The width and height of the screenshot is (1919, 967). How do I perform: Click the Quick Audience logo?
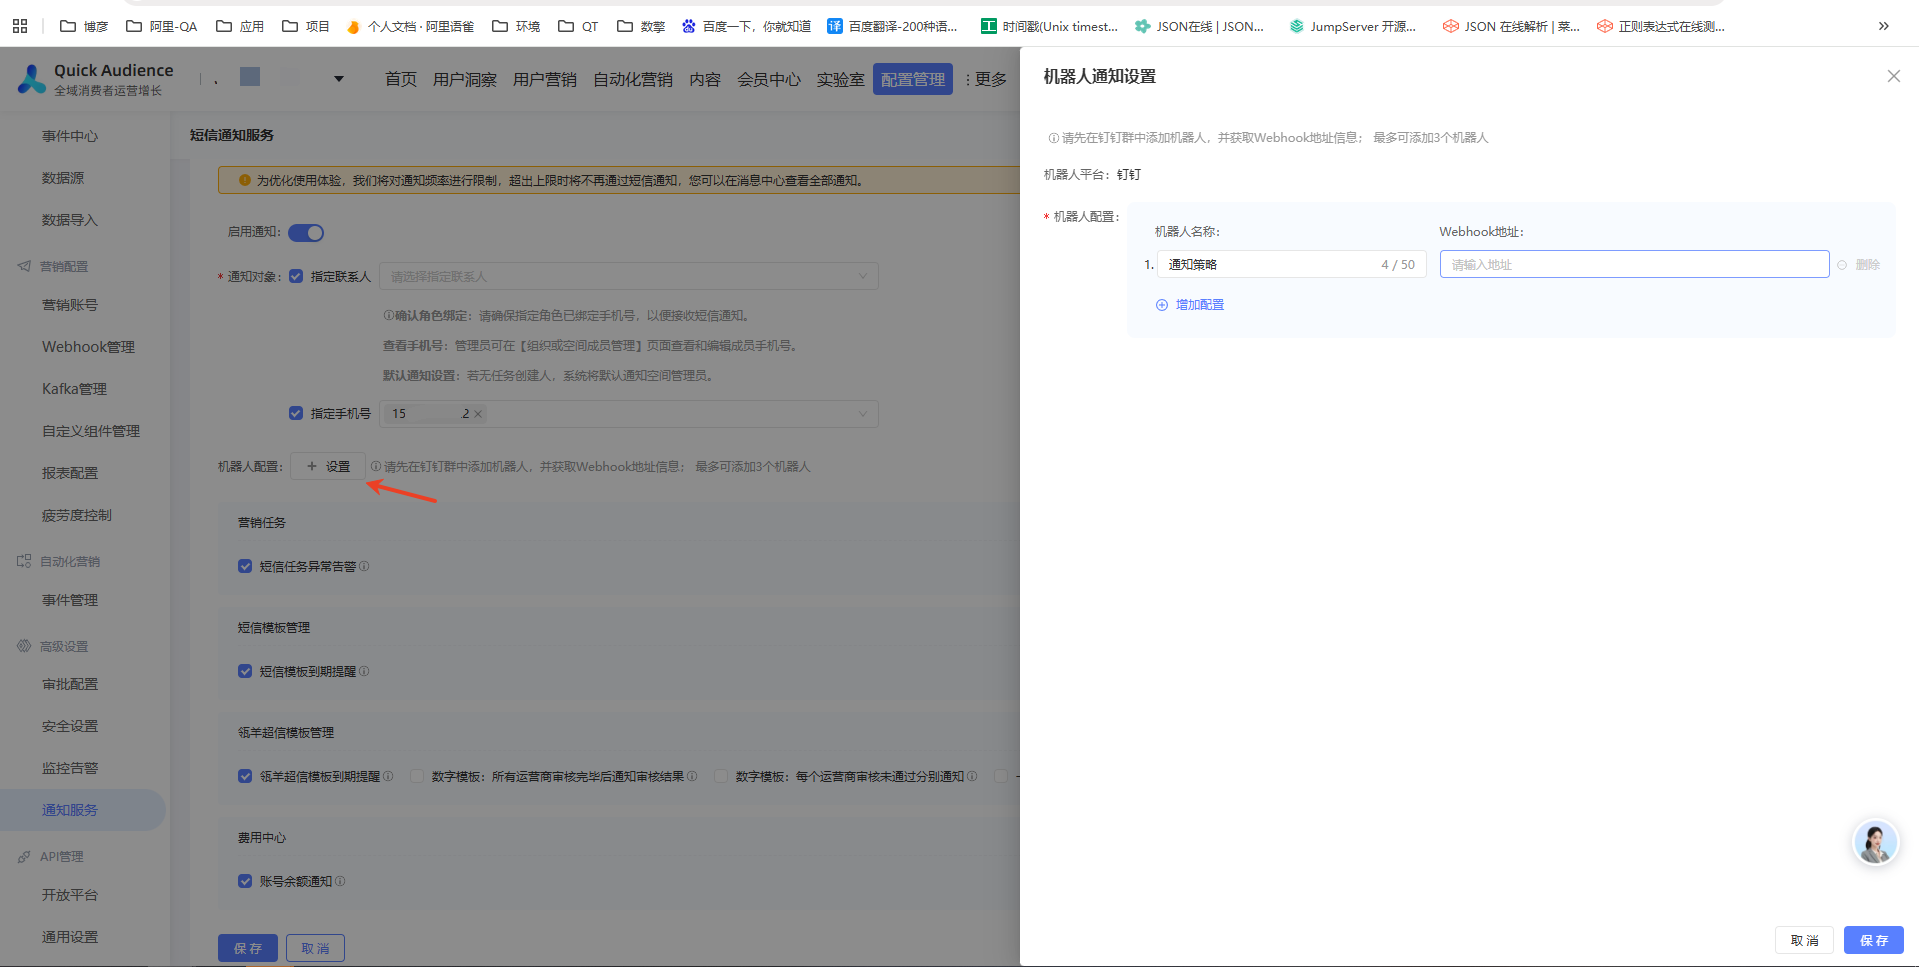[x=96, y=79]
